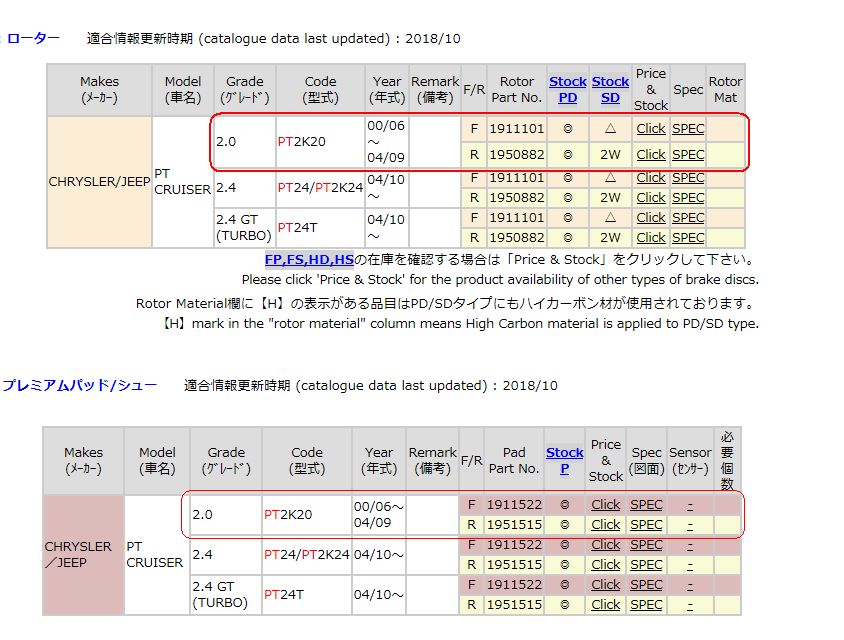Open sensor dash link for pad 2.4 rear row
The image size is (844, 640).
(690, 566)
